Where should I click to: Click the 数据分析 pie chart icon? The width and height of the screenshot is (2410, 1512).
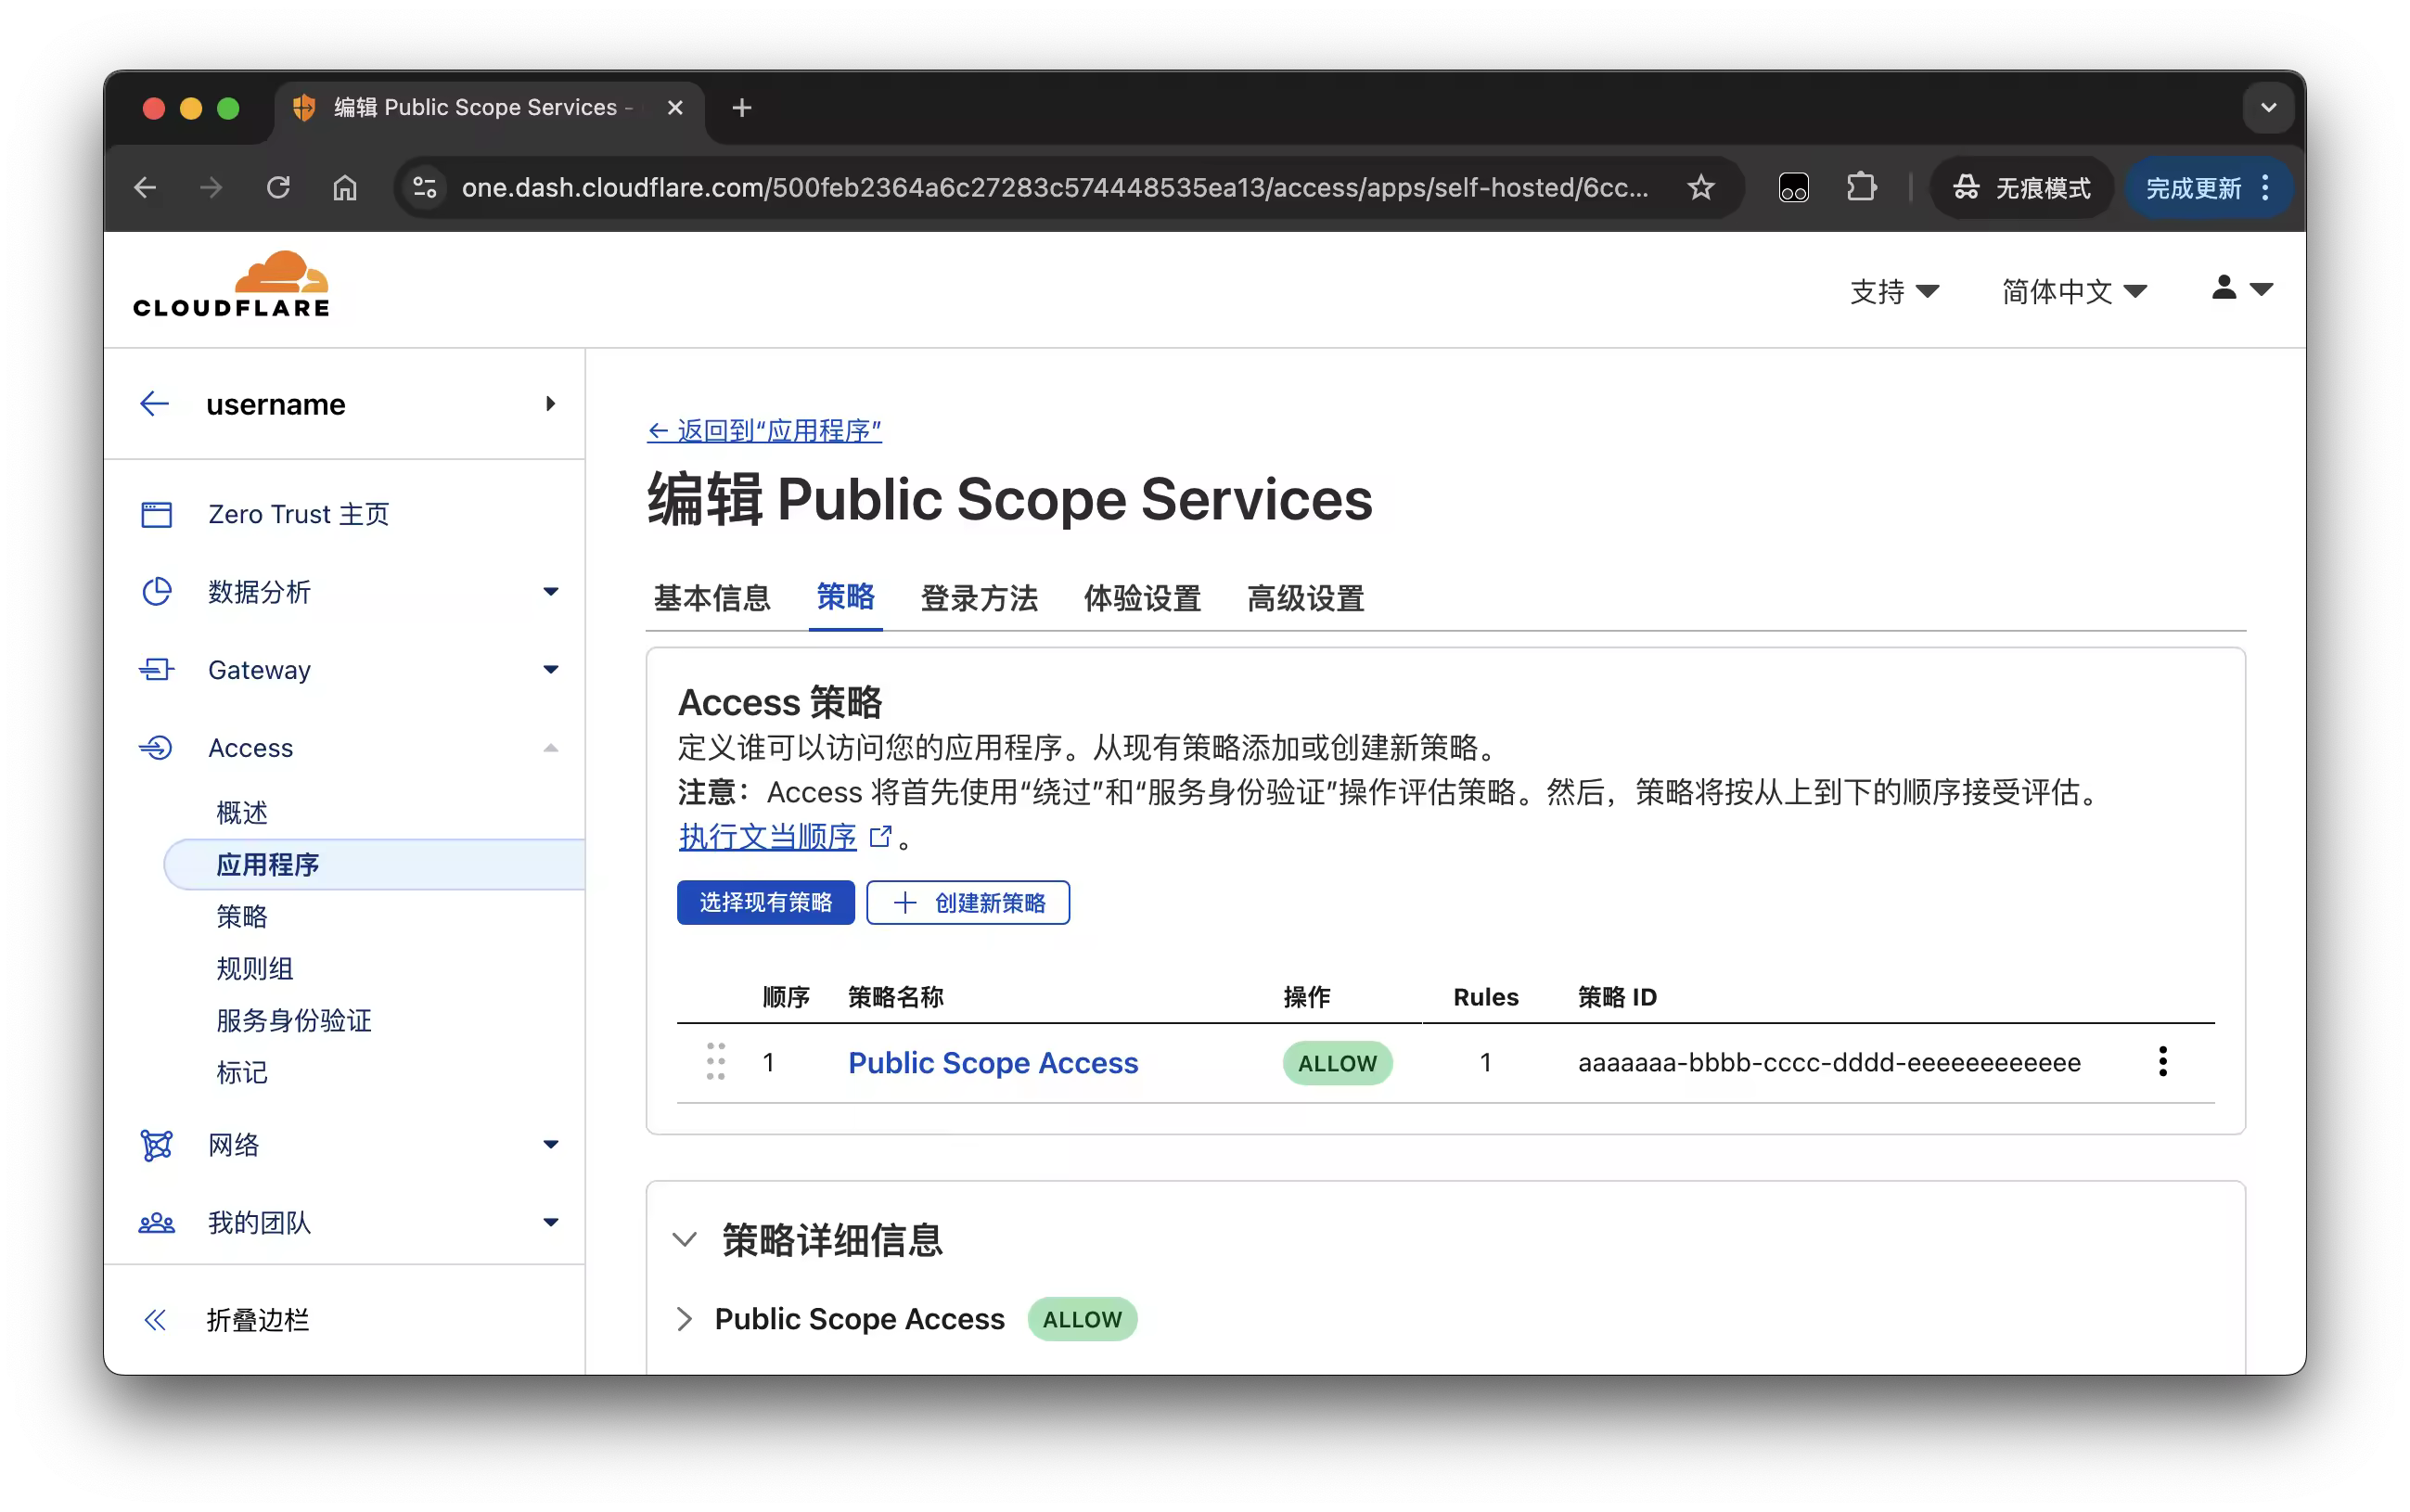(x=157, y=592)
